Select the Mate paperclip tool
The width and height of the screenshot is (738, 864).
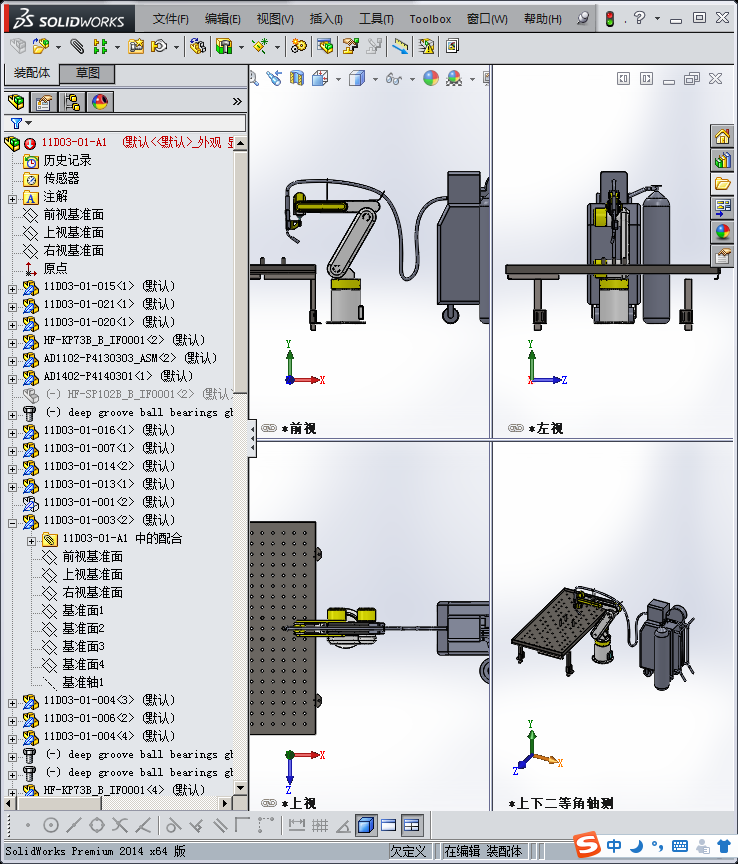(x=77, y=47)
